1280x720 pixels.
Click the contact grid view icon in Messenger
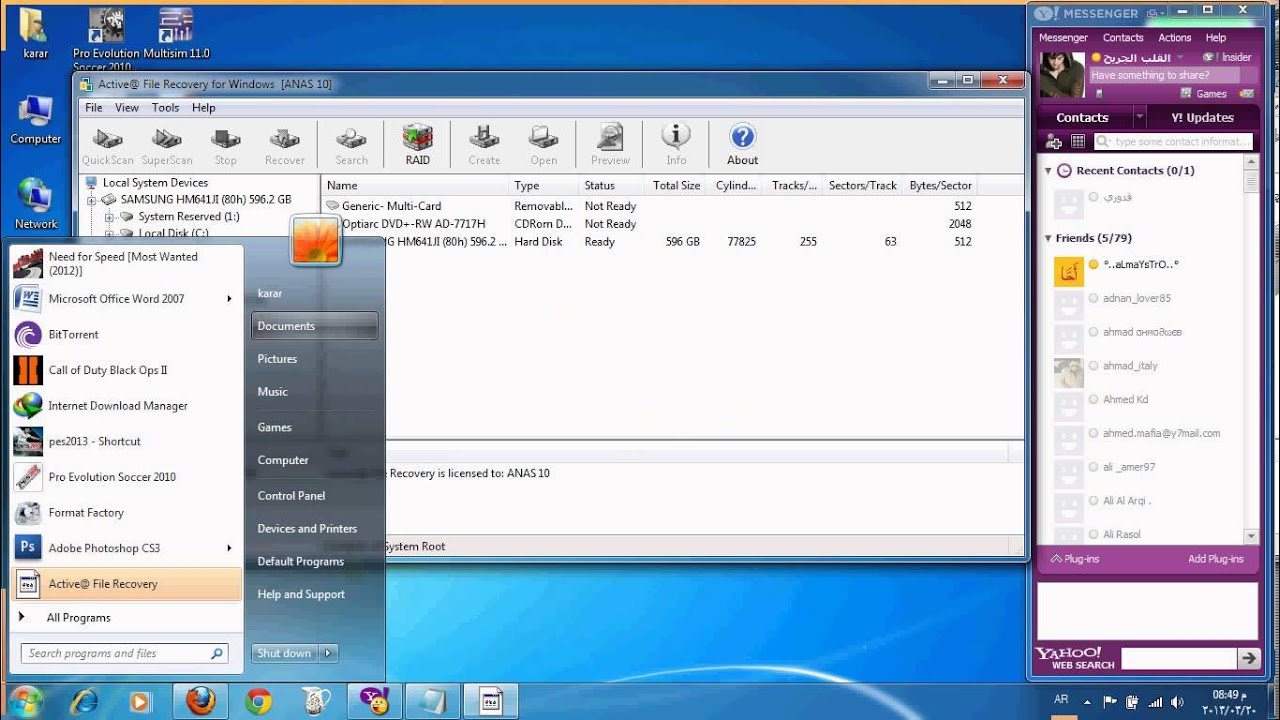coord(1078,142)
